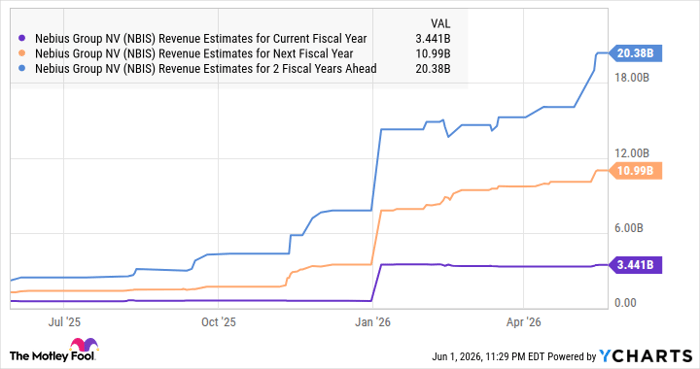Click the purple Current Fiscal Year legend dot

pyautogui.click(x=22, y=38)
